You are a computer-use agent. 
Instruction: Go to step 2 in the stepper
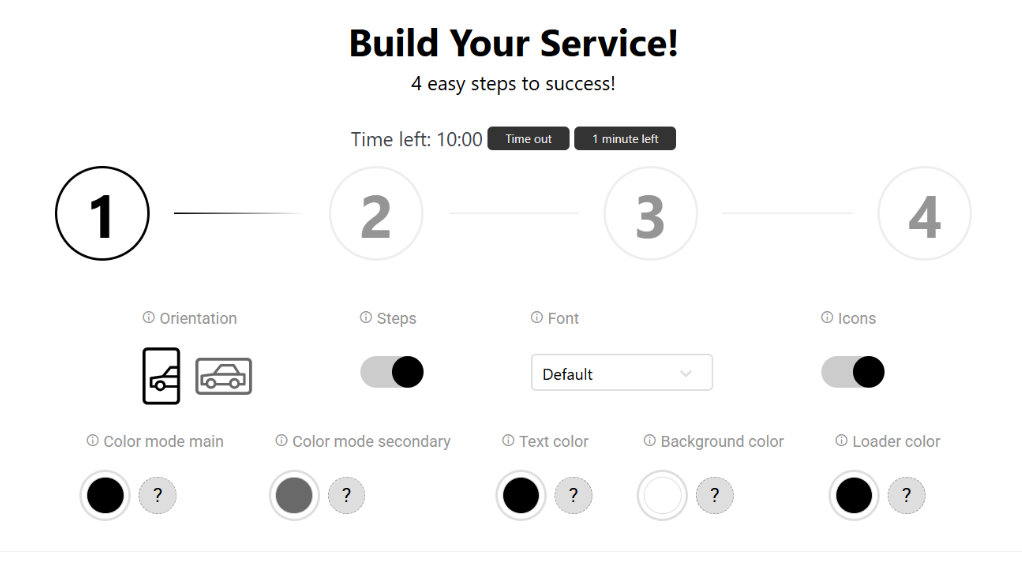pos(376,214)
